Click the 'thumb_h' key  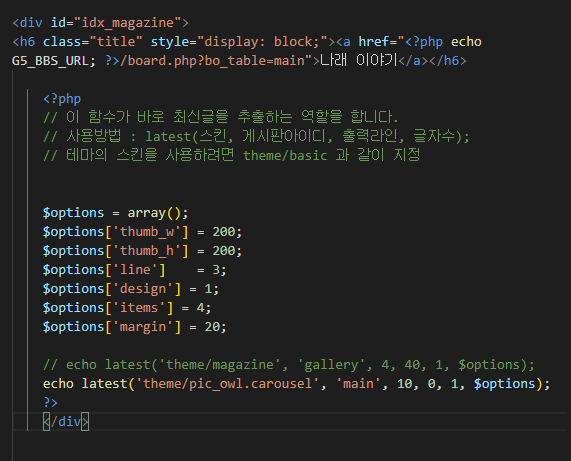point(147,251)
